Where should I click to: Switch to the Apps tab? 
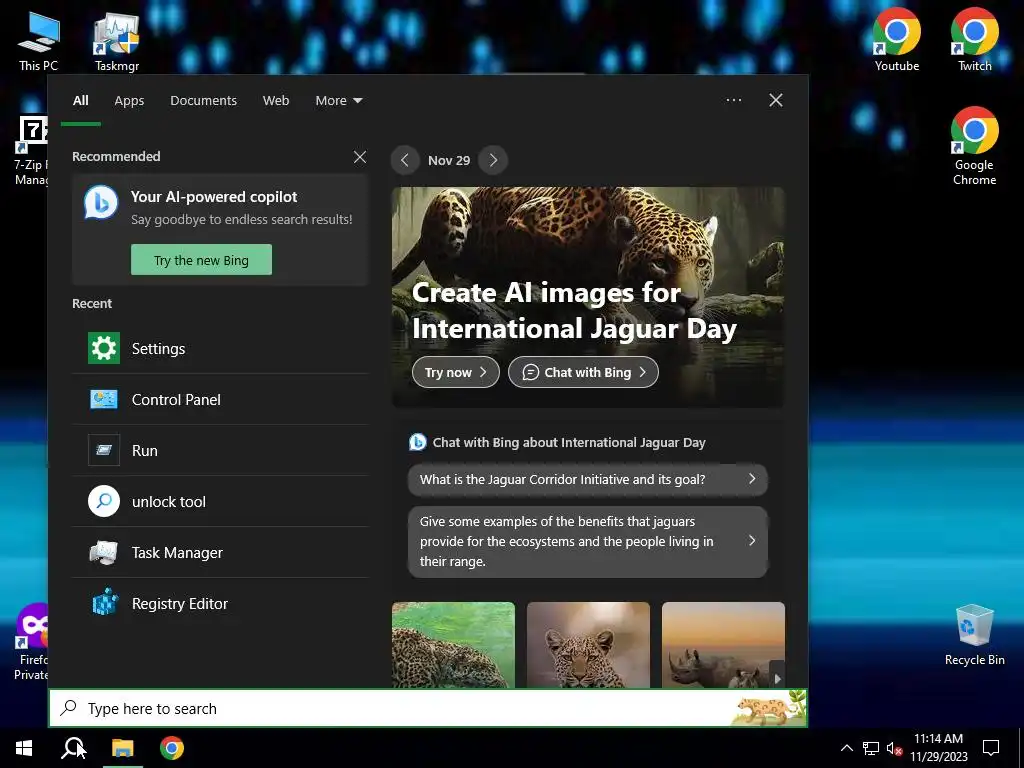click(x=129, y=101)
